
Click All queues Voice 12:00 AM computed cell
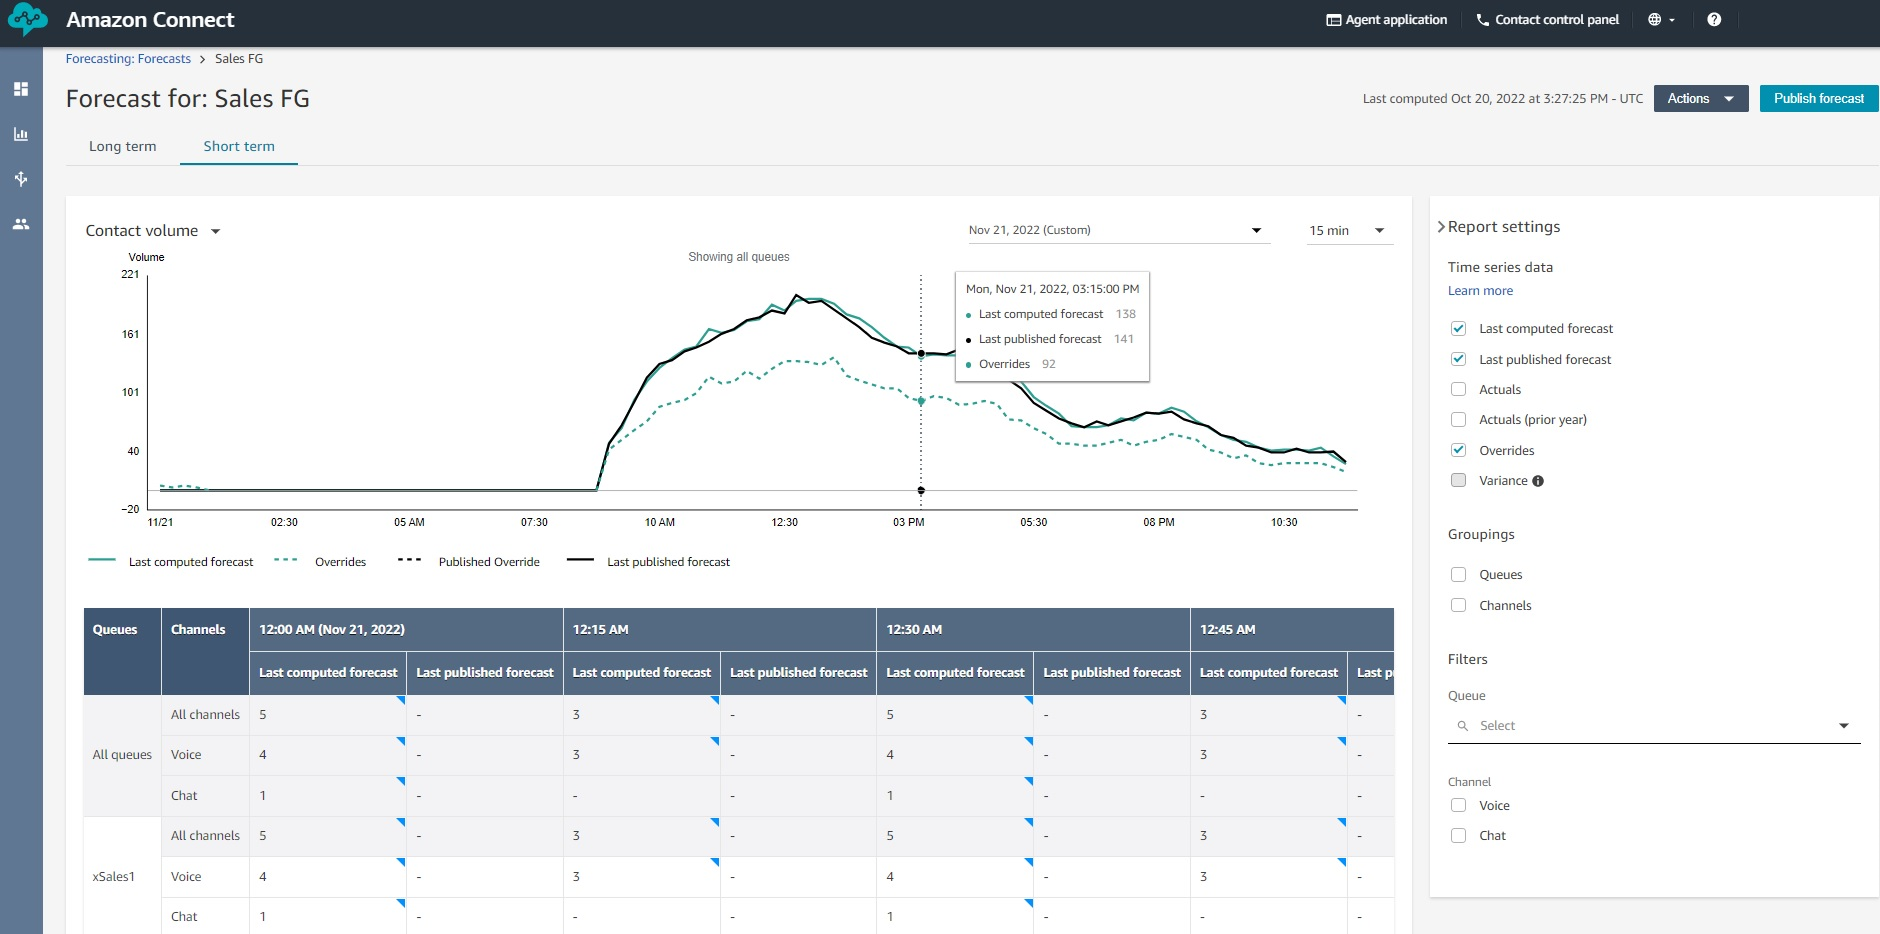click(x=328, y=755)
